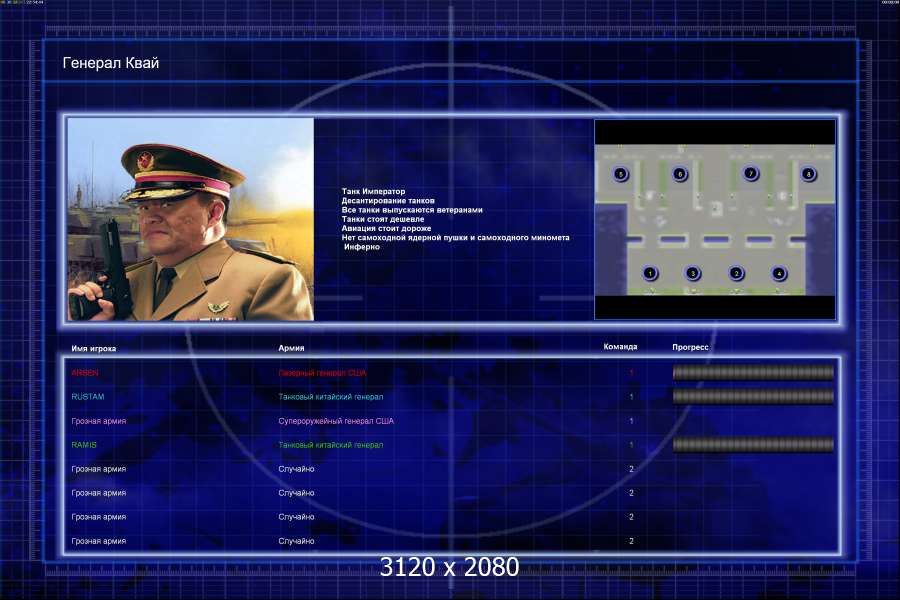Click the "Команда" column header
Image resolution: width=900 pixels, height=600 pixels.
pos(620,347)
